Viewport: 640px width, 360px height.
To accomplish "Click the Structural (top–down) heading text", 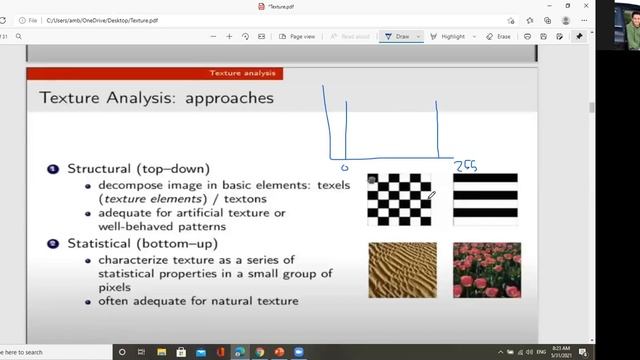I will [139, 169].
